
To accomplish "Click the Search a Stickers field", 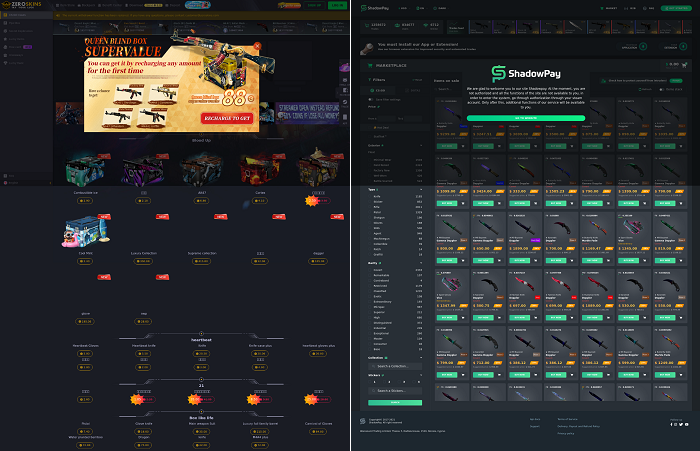I will 395,390.
